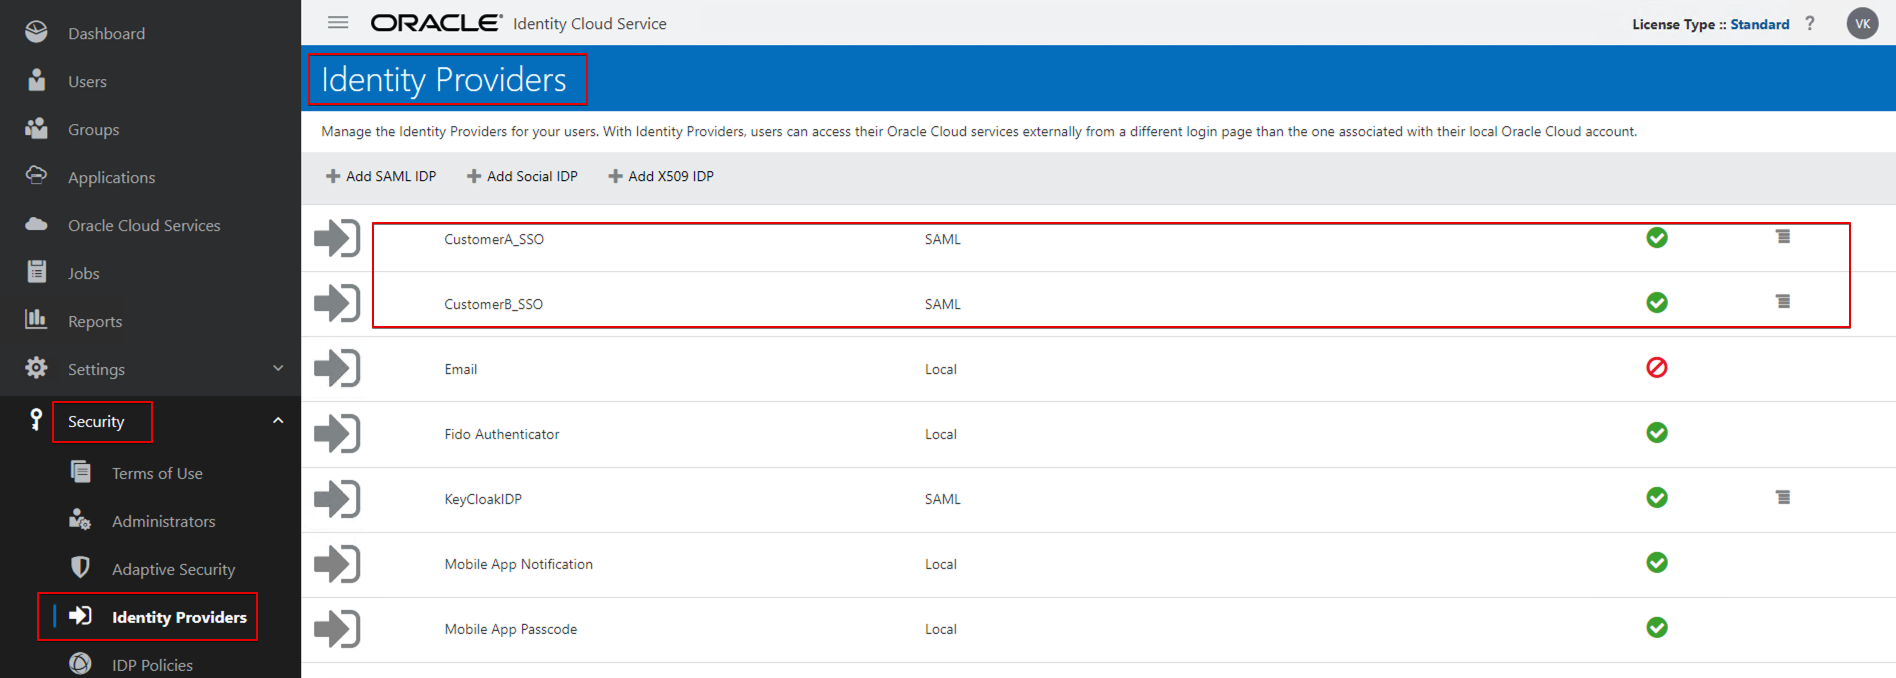Screen dimensions: 1896x678
Task: Open the help question mark icon
Action: (1809, 23)
